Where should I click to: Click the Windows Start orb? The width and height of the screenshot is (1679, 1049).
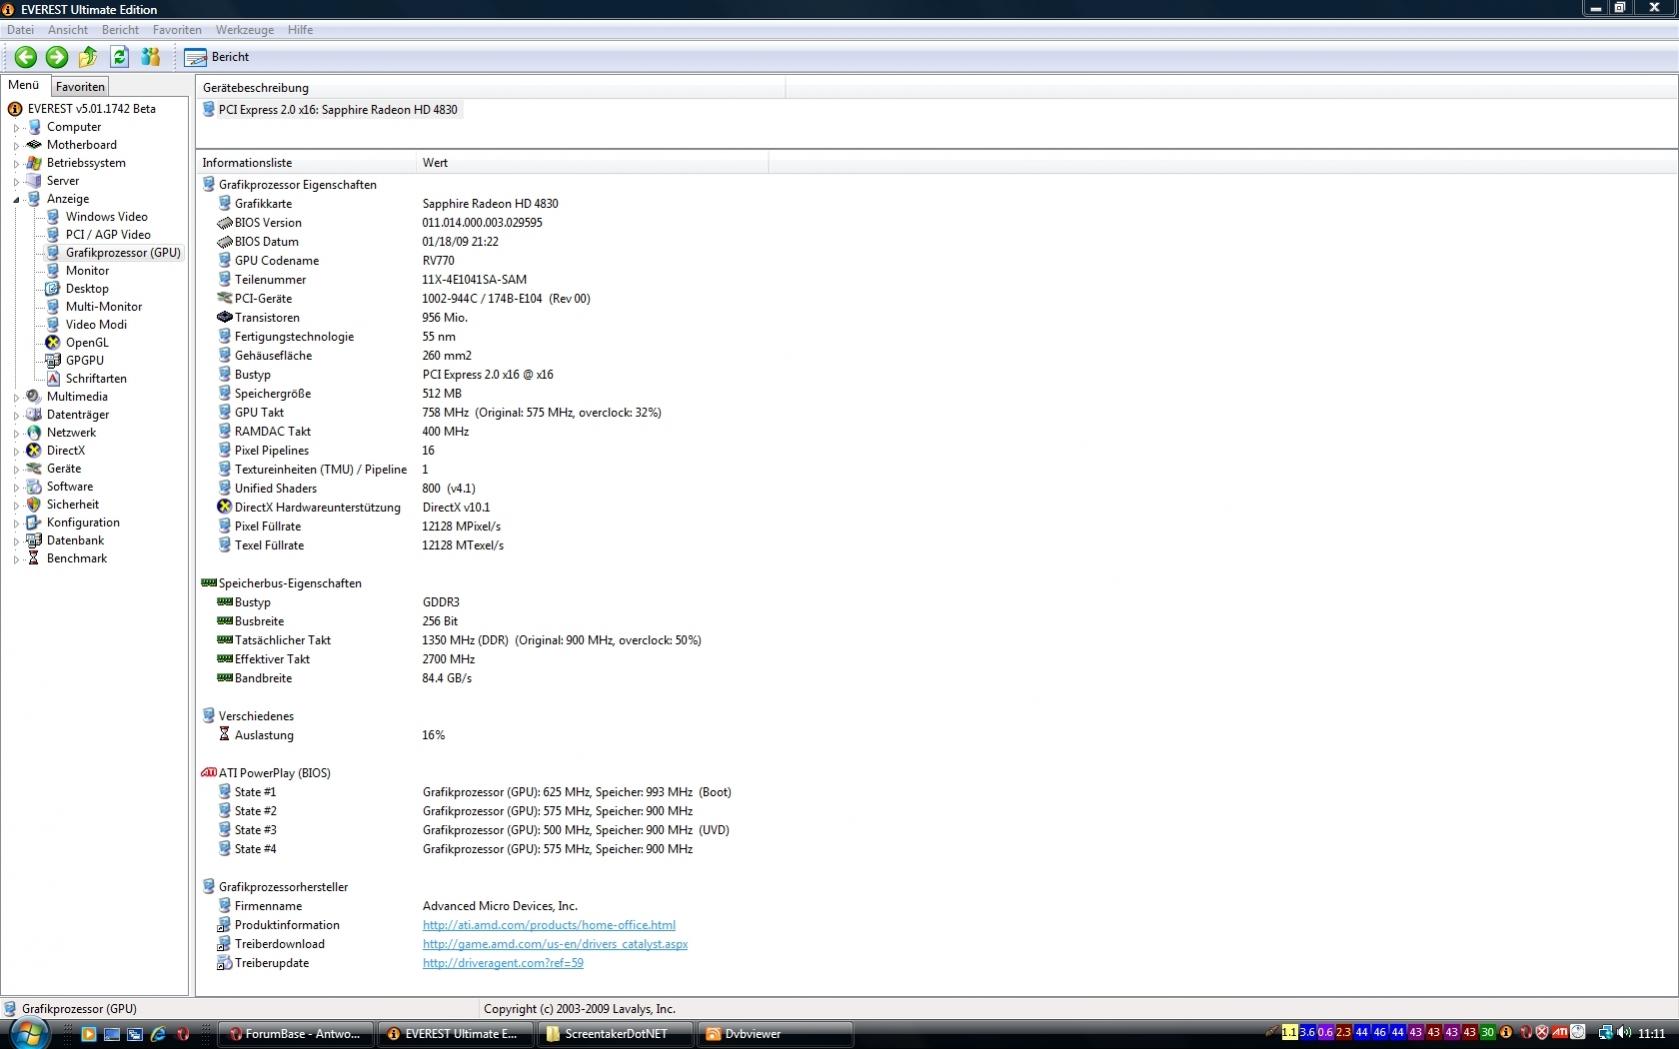pos(29,1034)
